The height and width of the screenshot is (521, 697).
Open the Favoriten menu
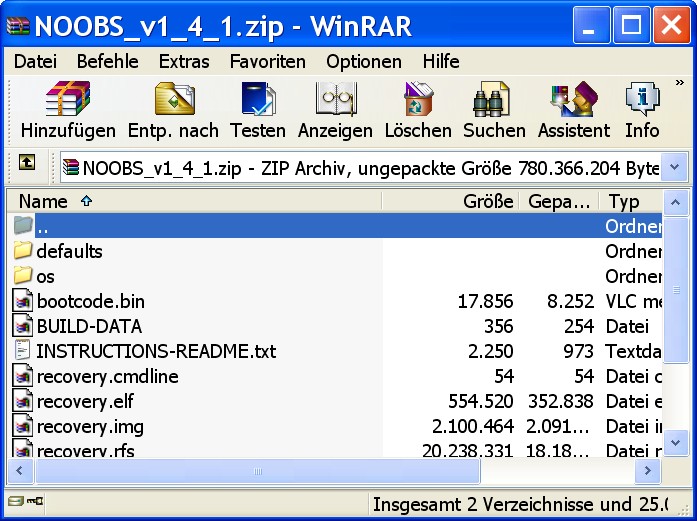[x=268, y=61]
